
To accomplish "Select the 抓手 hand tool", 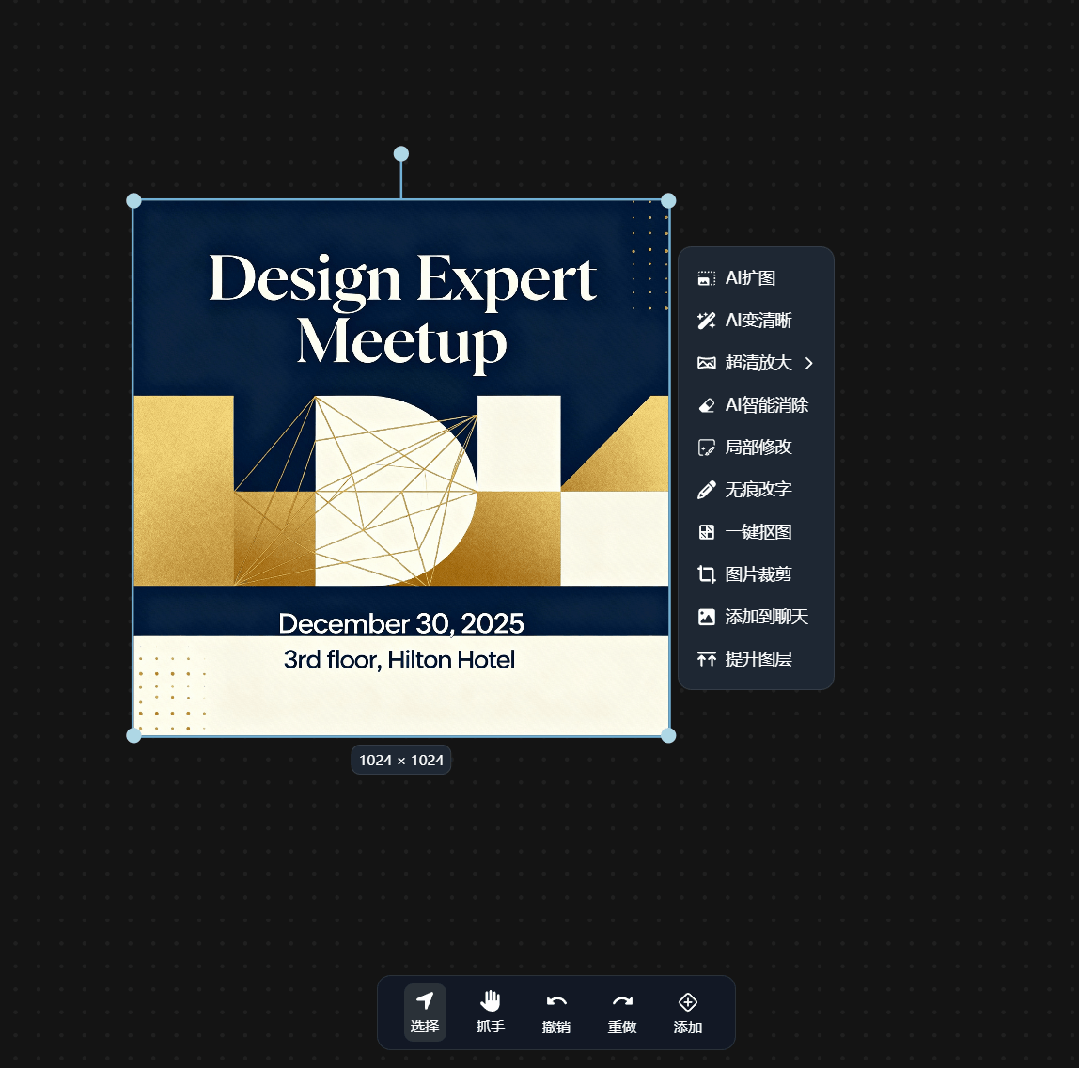I will pyautogui.click(x=490, y=1011).
